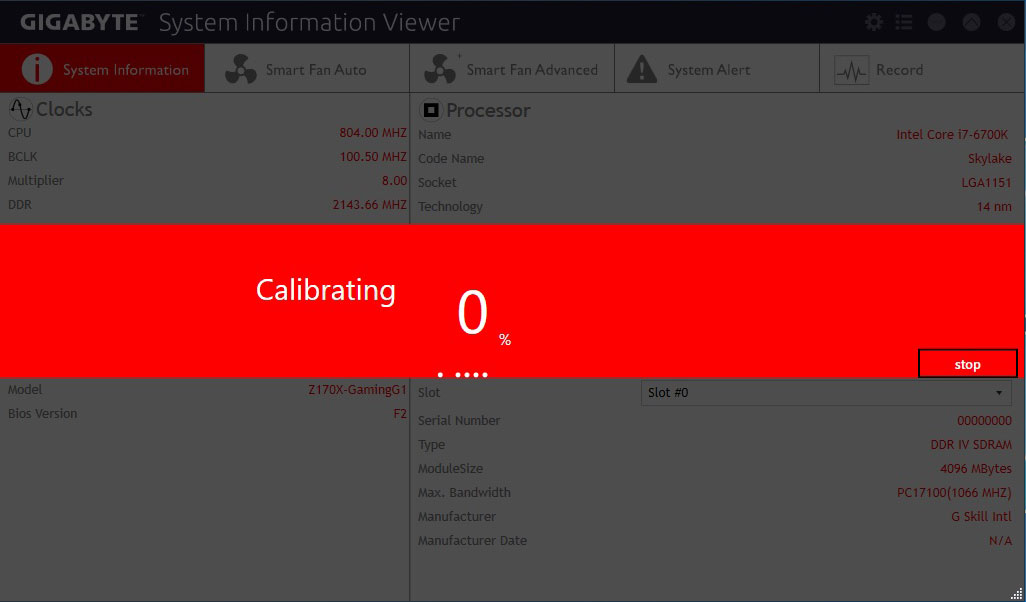Click the Manufacturer value G Skill Intl
The height and width of the screenshot is (602, 1026).
tap(981, 517)
